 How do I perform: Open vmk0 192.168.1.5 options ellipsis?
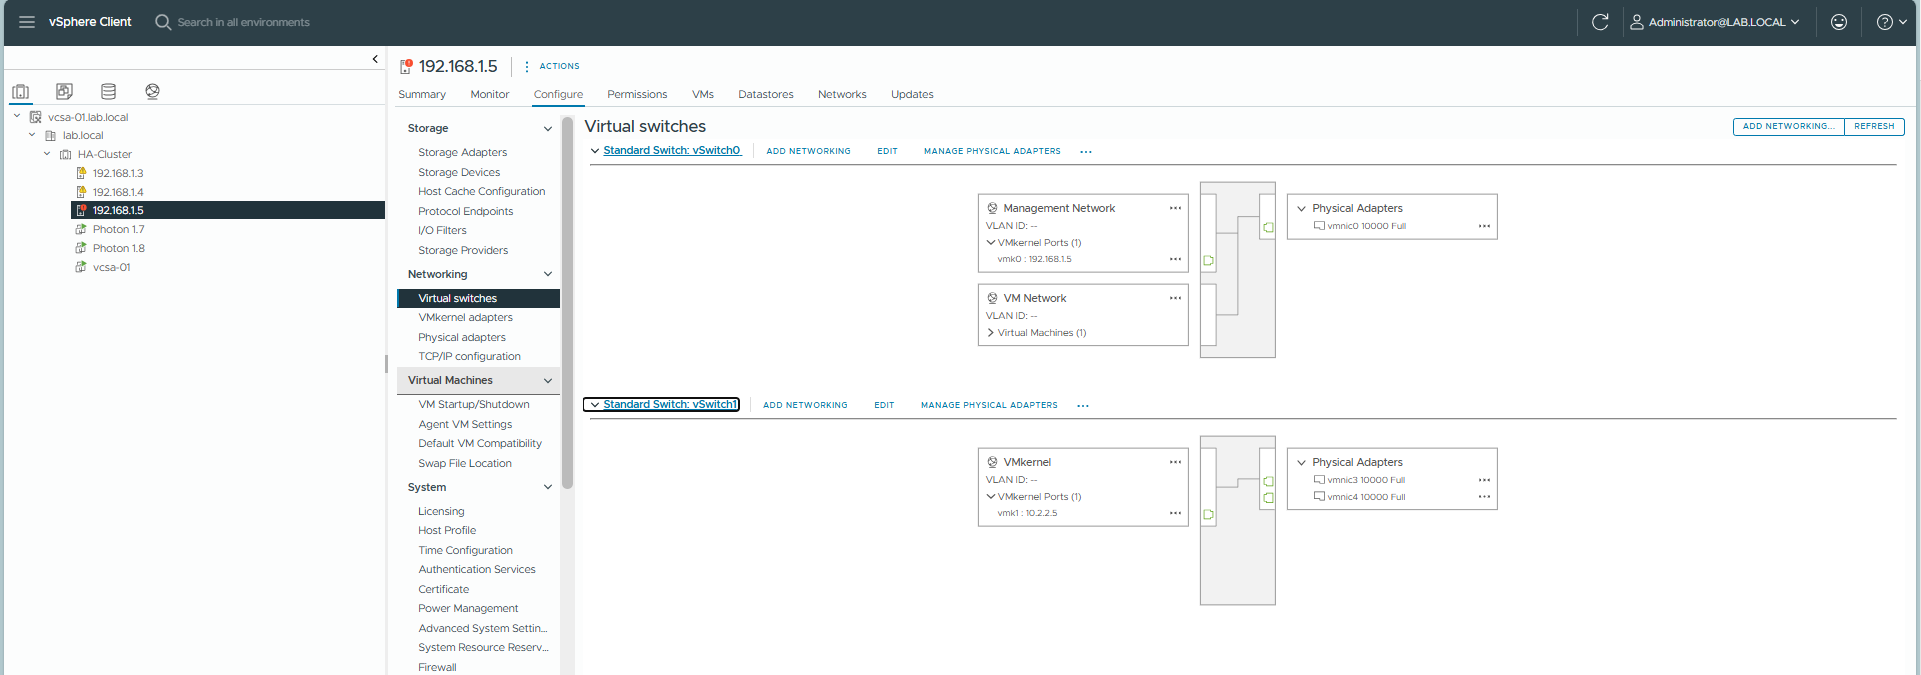(1175, 259)
